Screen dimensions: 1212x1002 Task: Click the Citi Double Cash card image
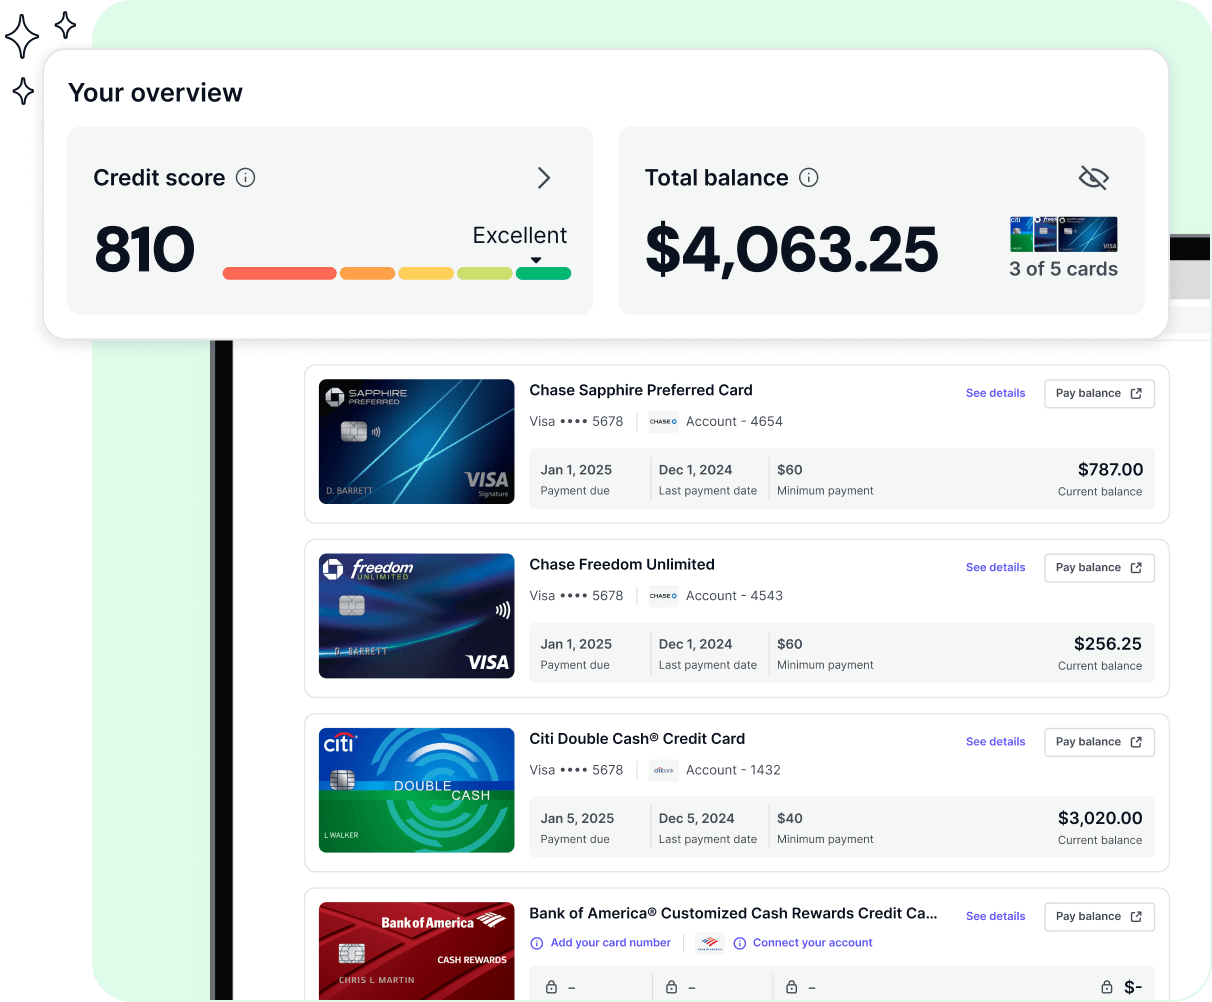click(416, 790)
